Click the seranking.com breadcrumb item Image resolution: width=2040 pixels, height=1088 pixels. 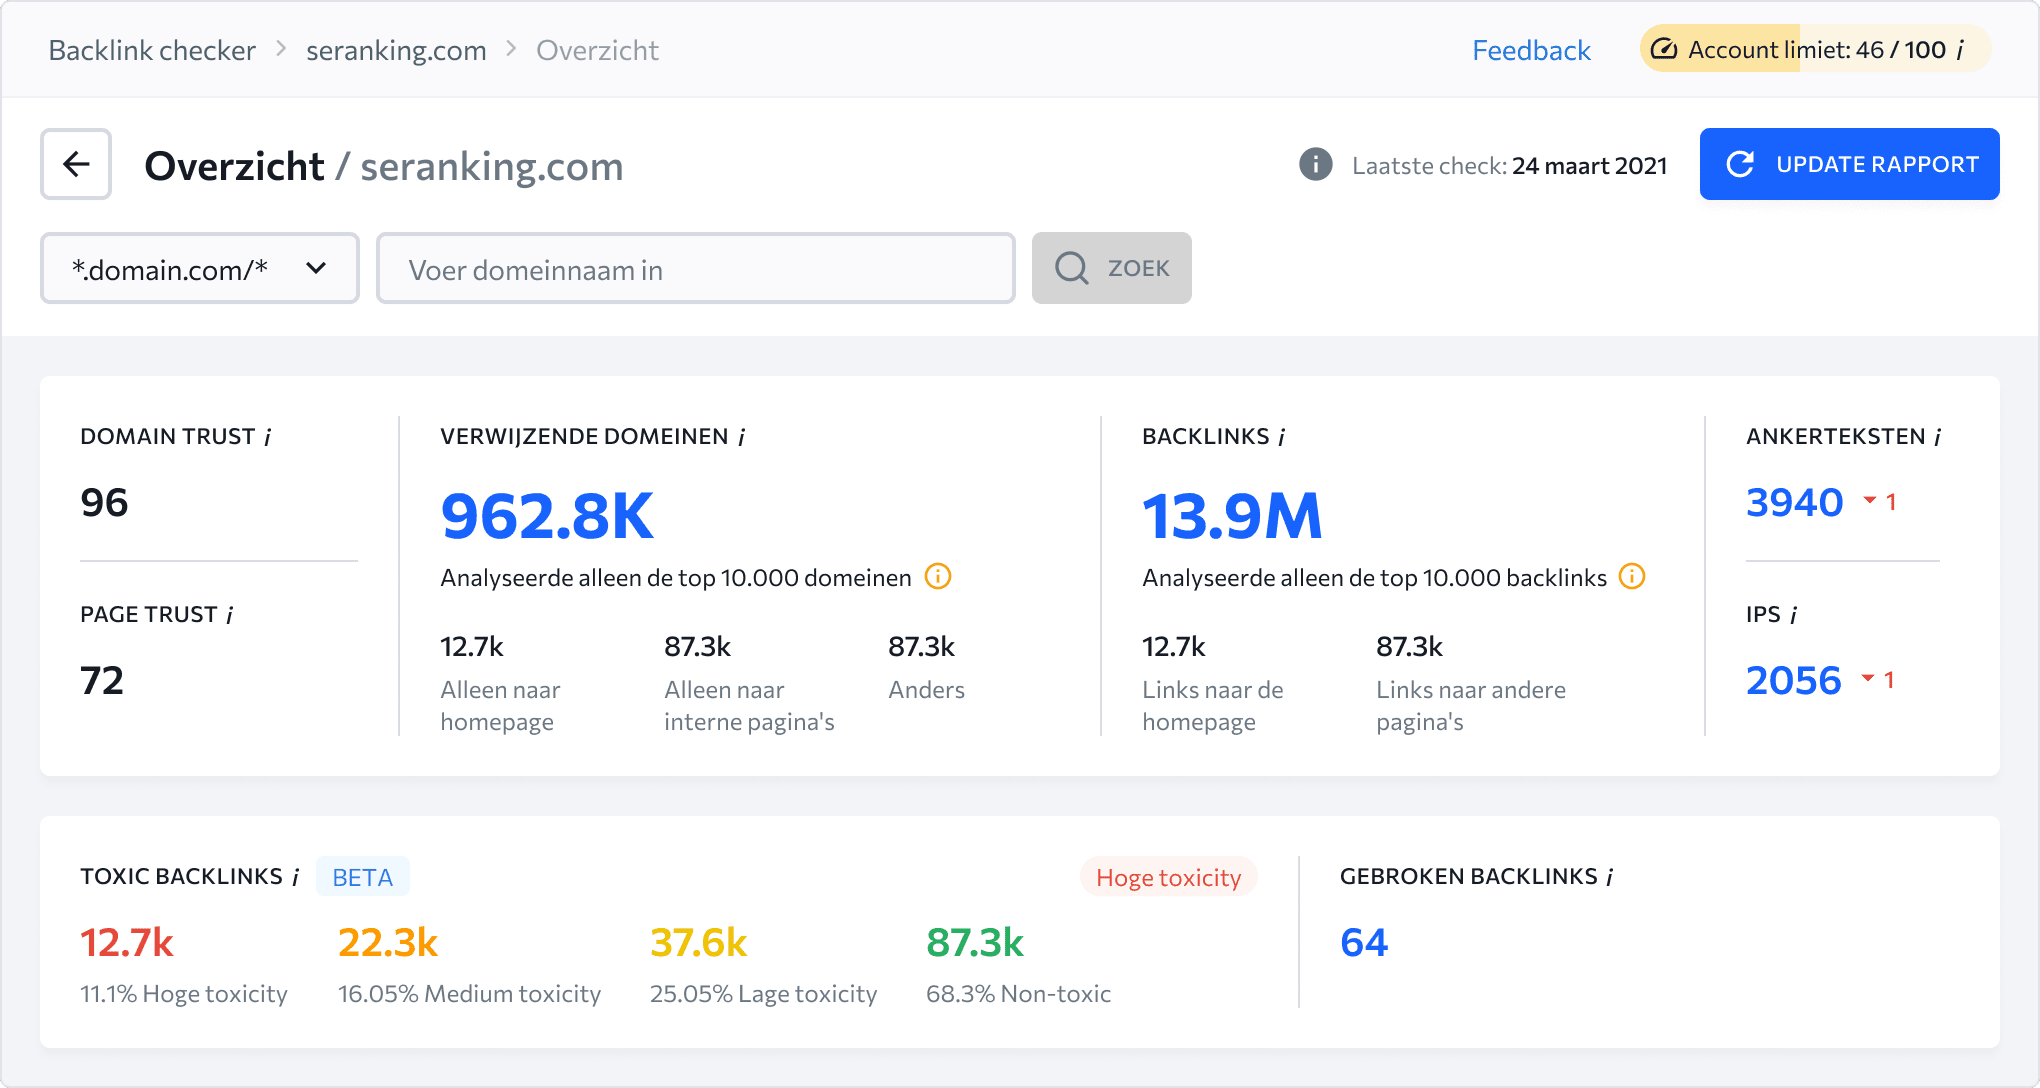(395, 50)
